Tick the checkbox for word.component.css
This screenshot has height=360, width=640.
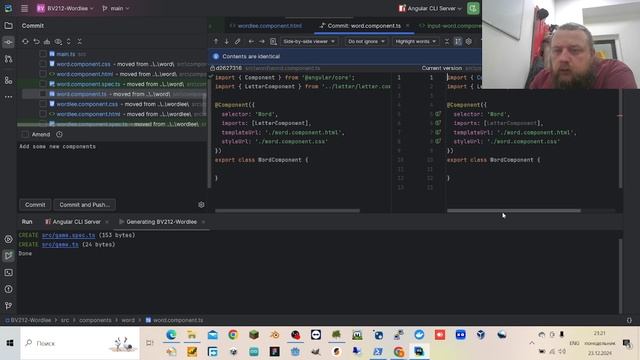pos(43,64)
